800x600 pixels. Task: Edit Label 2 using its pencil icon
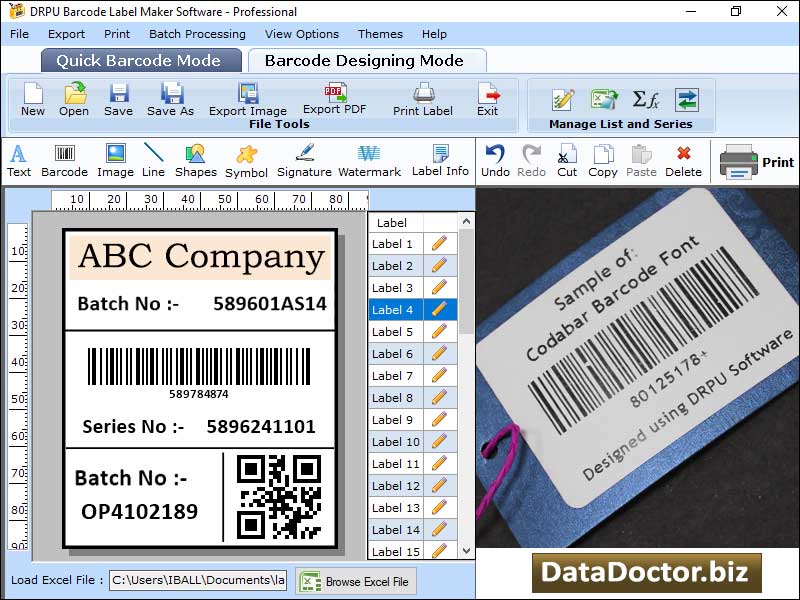(x=441, y=265)
